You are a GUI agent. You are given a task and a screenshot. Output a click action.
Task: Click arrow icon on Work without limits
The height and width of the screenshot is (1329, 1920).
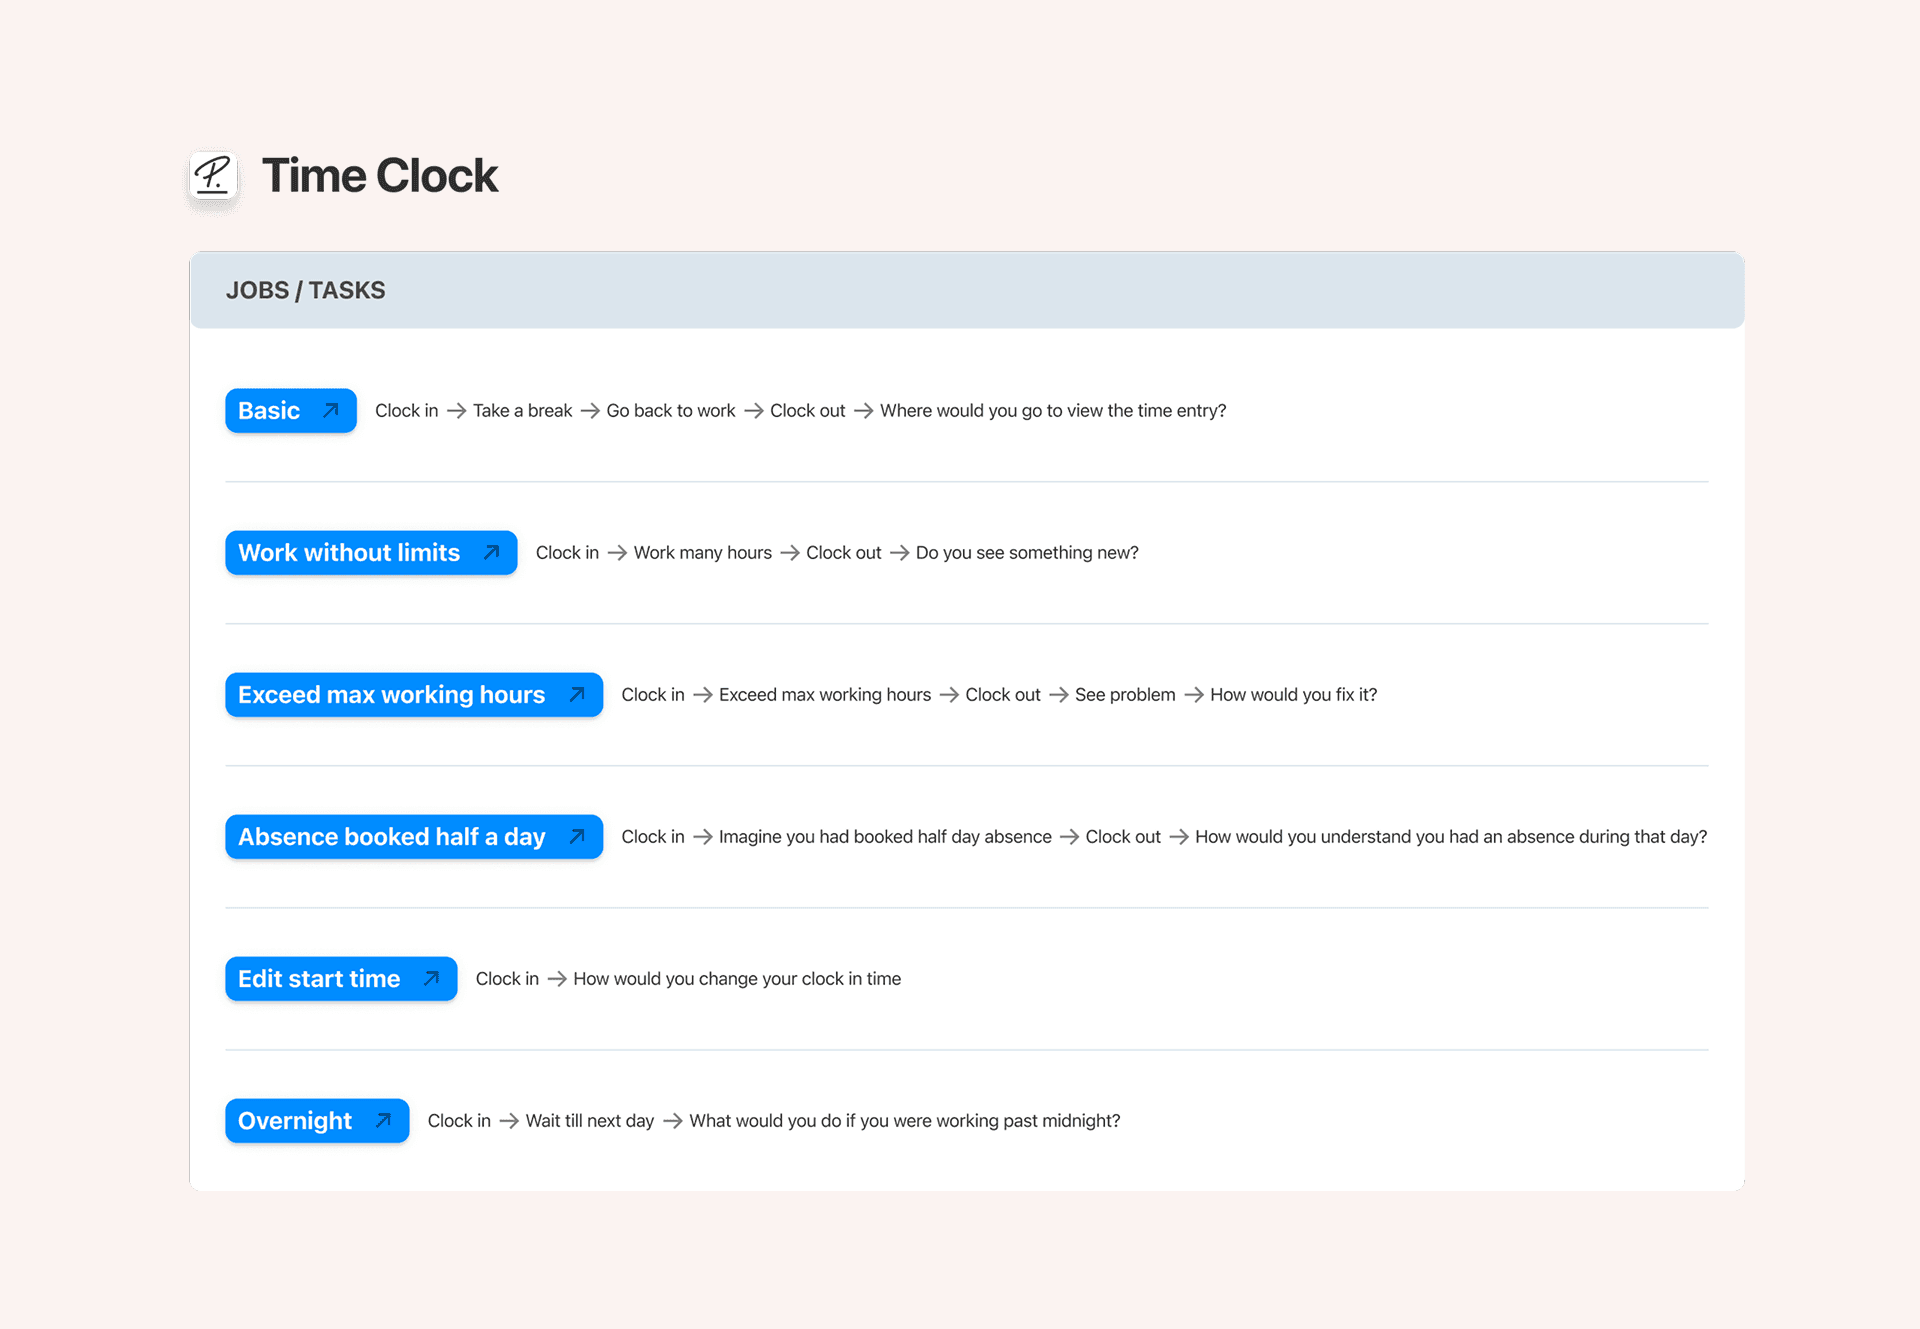click(491, 553)
